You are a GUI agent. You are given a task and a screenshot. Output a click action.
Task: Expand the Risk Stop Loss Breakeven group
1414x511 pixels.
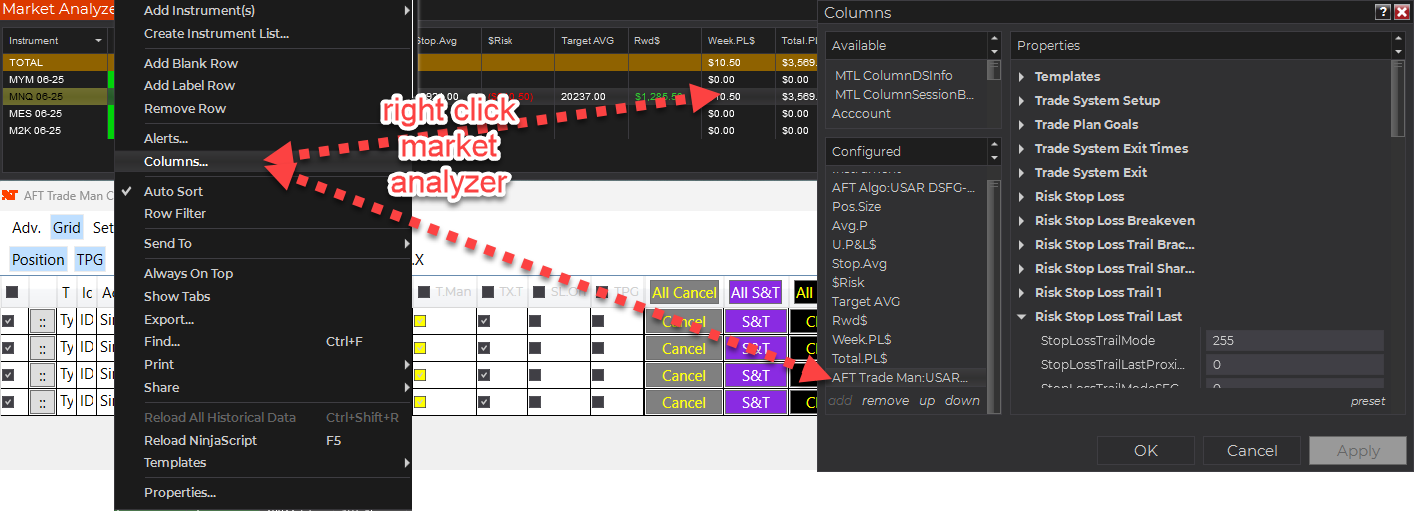[x=1021, y=221]
